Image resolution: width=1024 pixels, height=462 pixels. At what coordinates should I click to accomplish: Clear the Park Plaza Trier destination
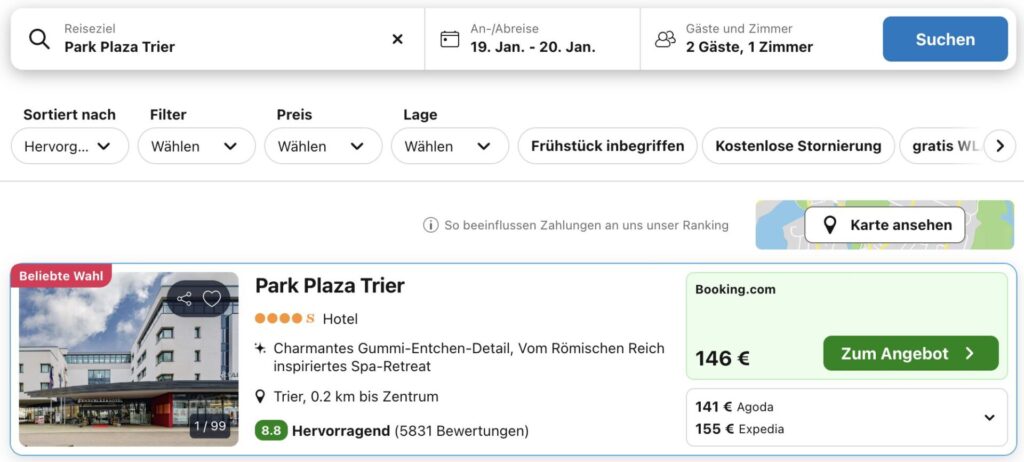click(x=397, y=39)
